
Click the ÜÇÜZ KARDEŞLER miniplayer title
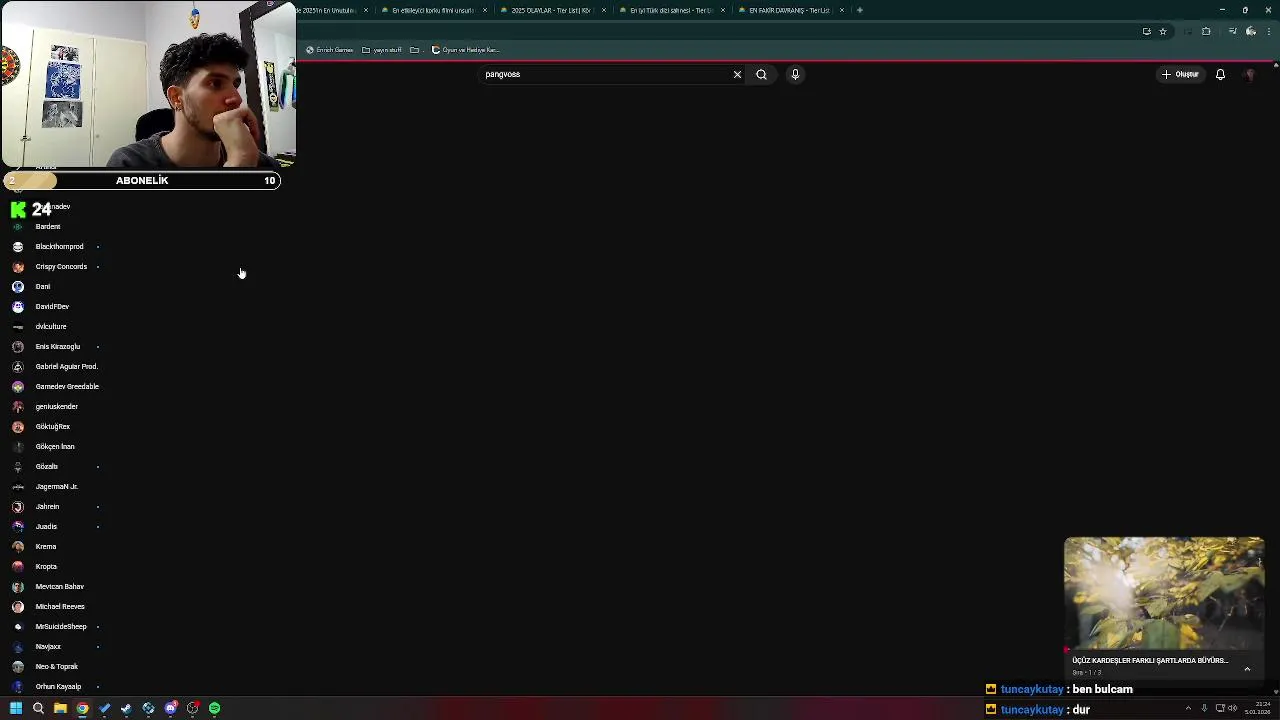pos(1150,661)
